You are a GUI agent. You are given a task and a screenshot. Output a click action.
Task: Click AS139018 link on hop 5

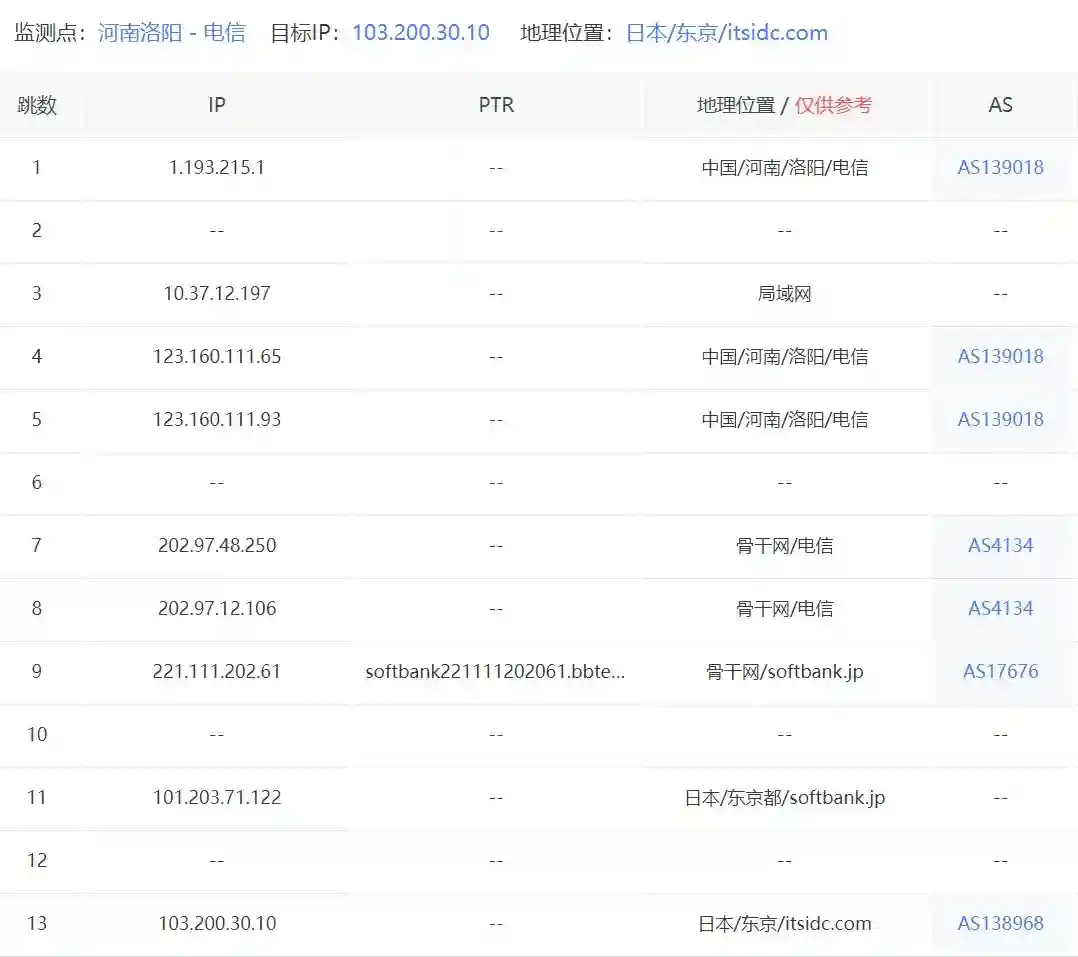point(1000,420)
